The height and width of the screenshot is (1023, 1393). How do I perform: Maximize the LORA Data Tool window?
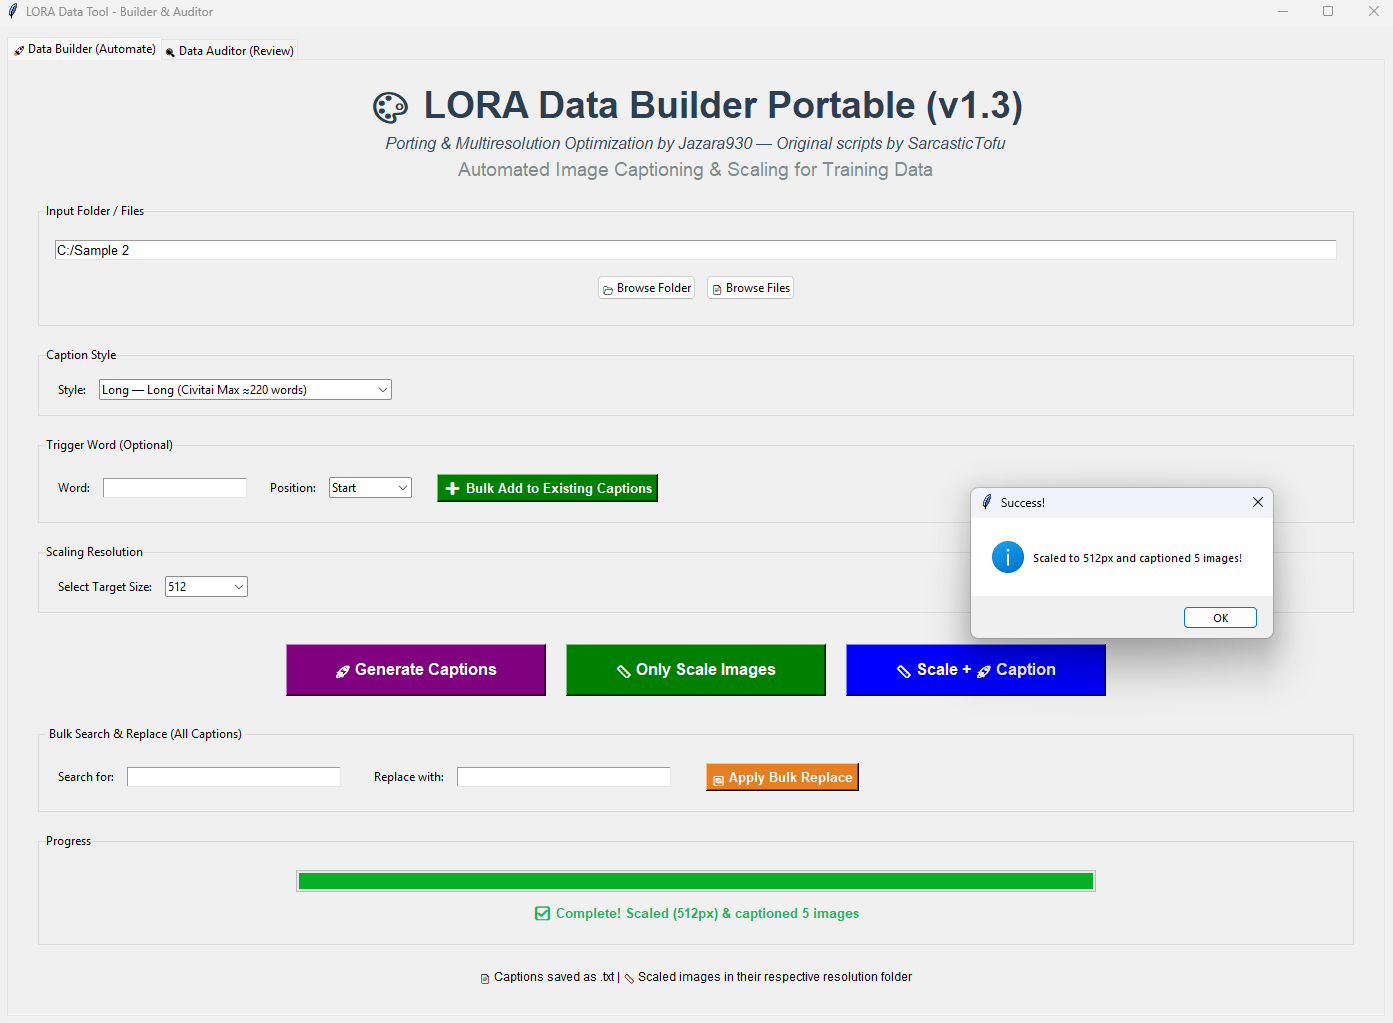pyautogui.click(x=1328, y=12)
